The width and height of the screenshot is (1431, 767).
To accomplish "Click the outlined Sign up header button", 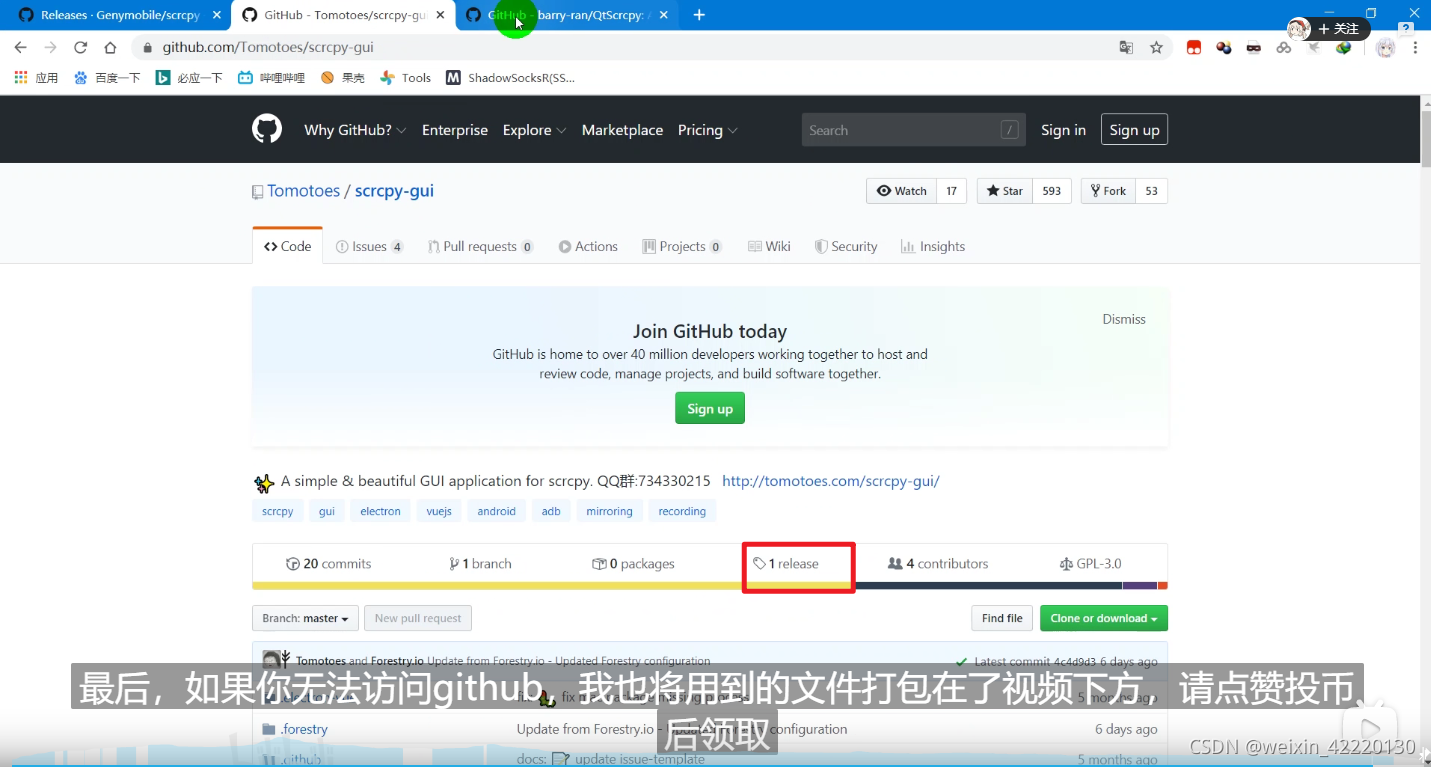I will [x=1134, y=130].
